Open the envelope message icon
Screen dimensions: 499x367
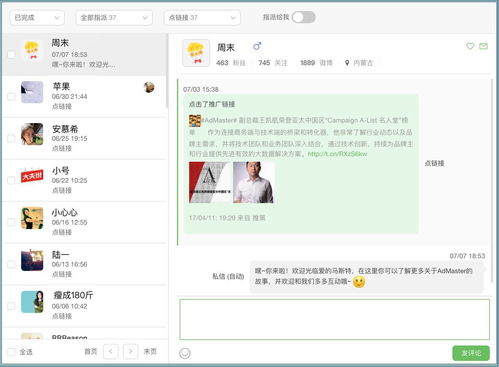483,46
